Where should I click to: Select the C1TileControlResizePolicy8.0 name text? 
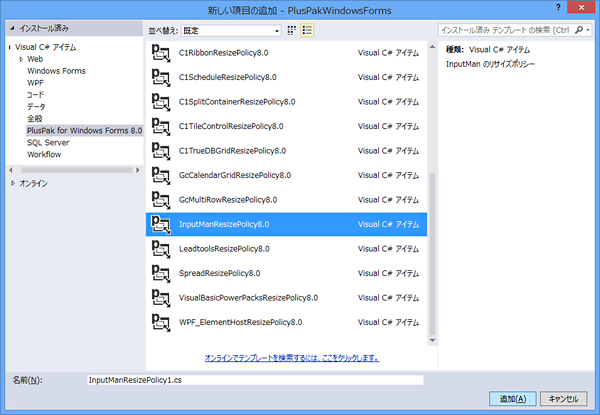click(x=231, y=126)
